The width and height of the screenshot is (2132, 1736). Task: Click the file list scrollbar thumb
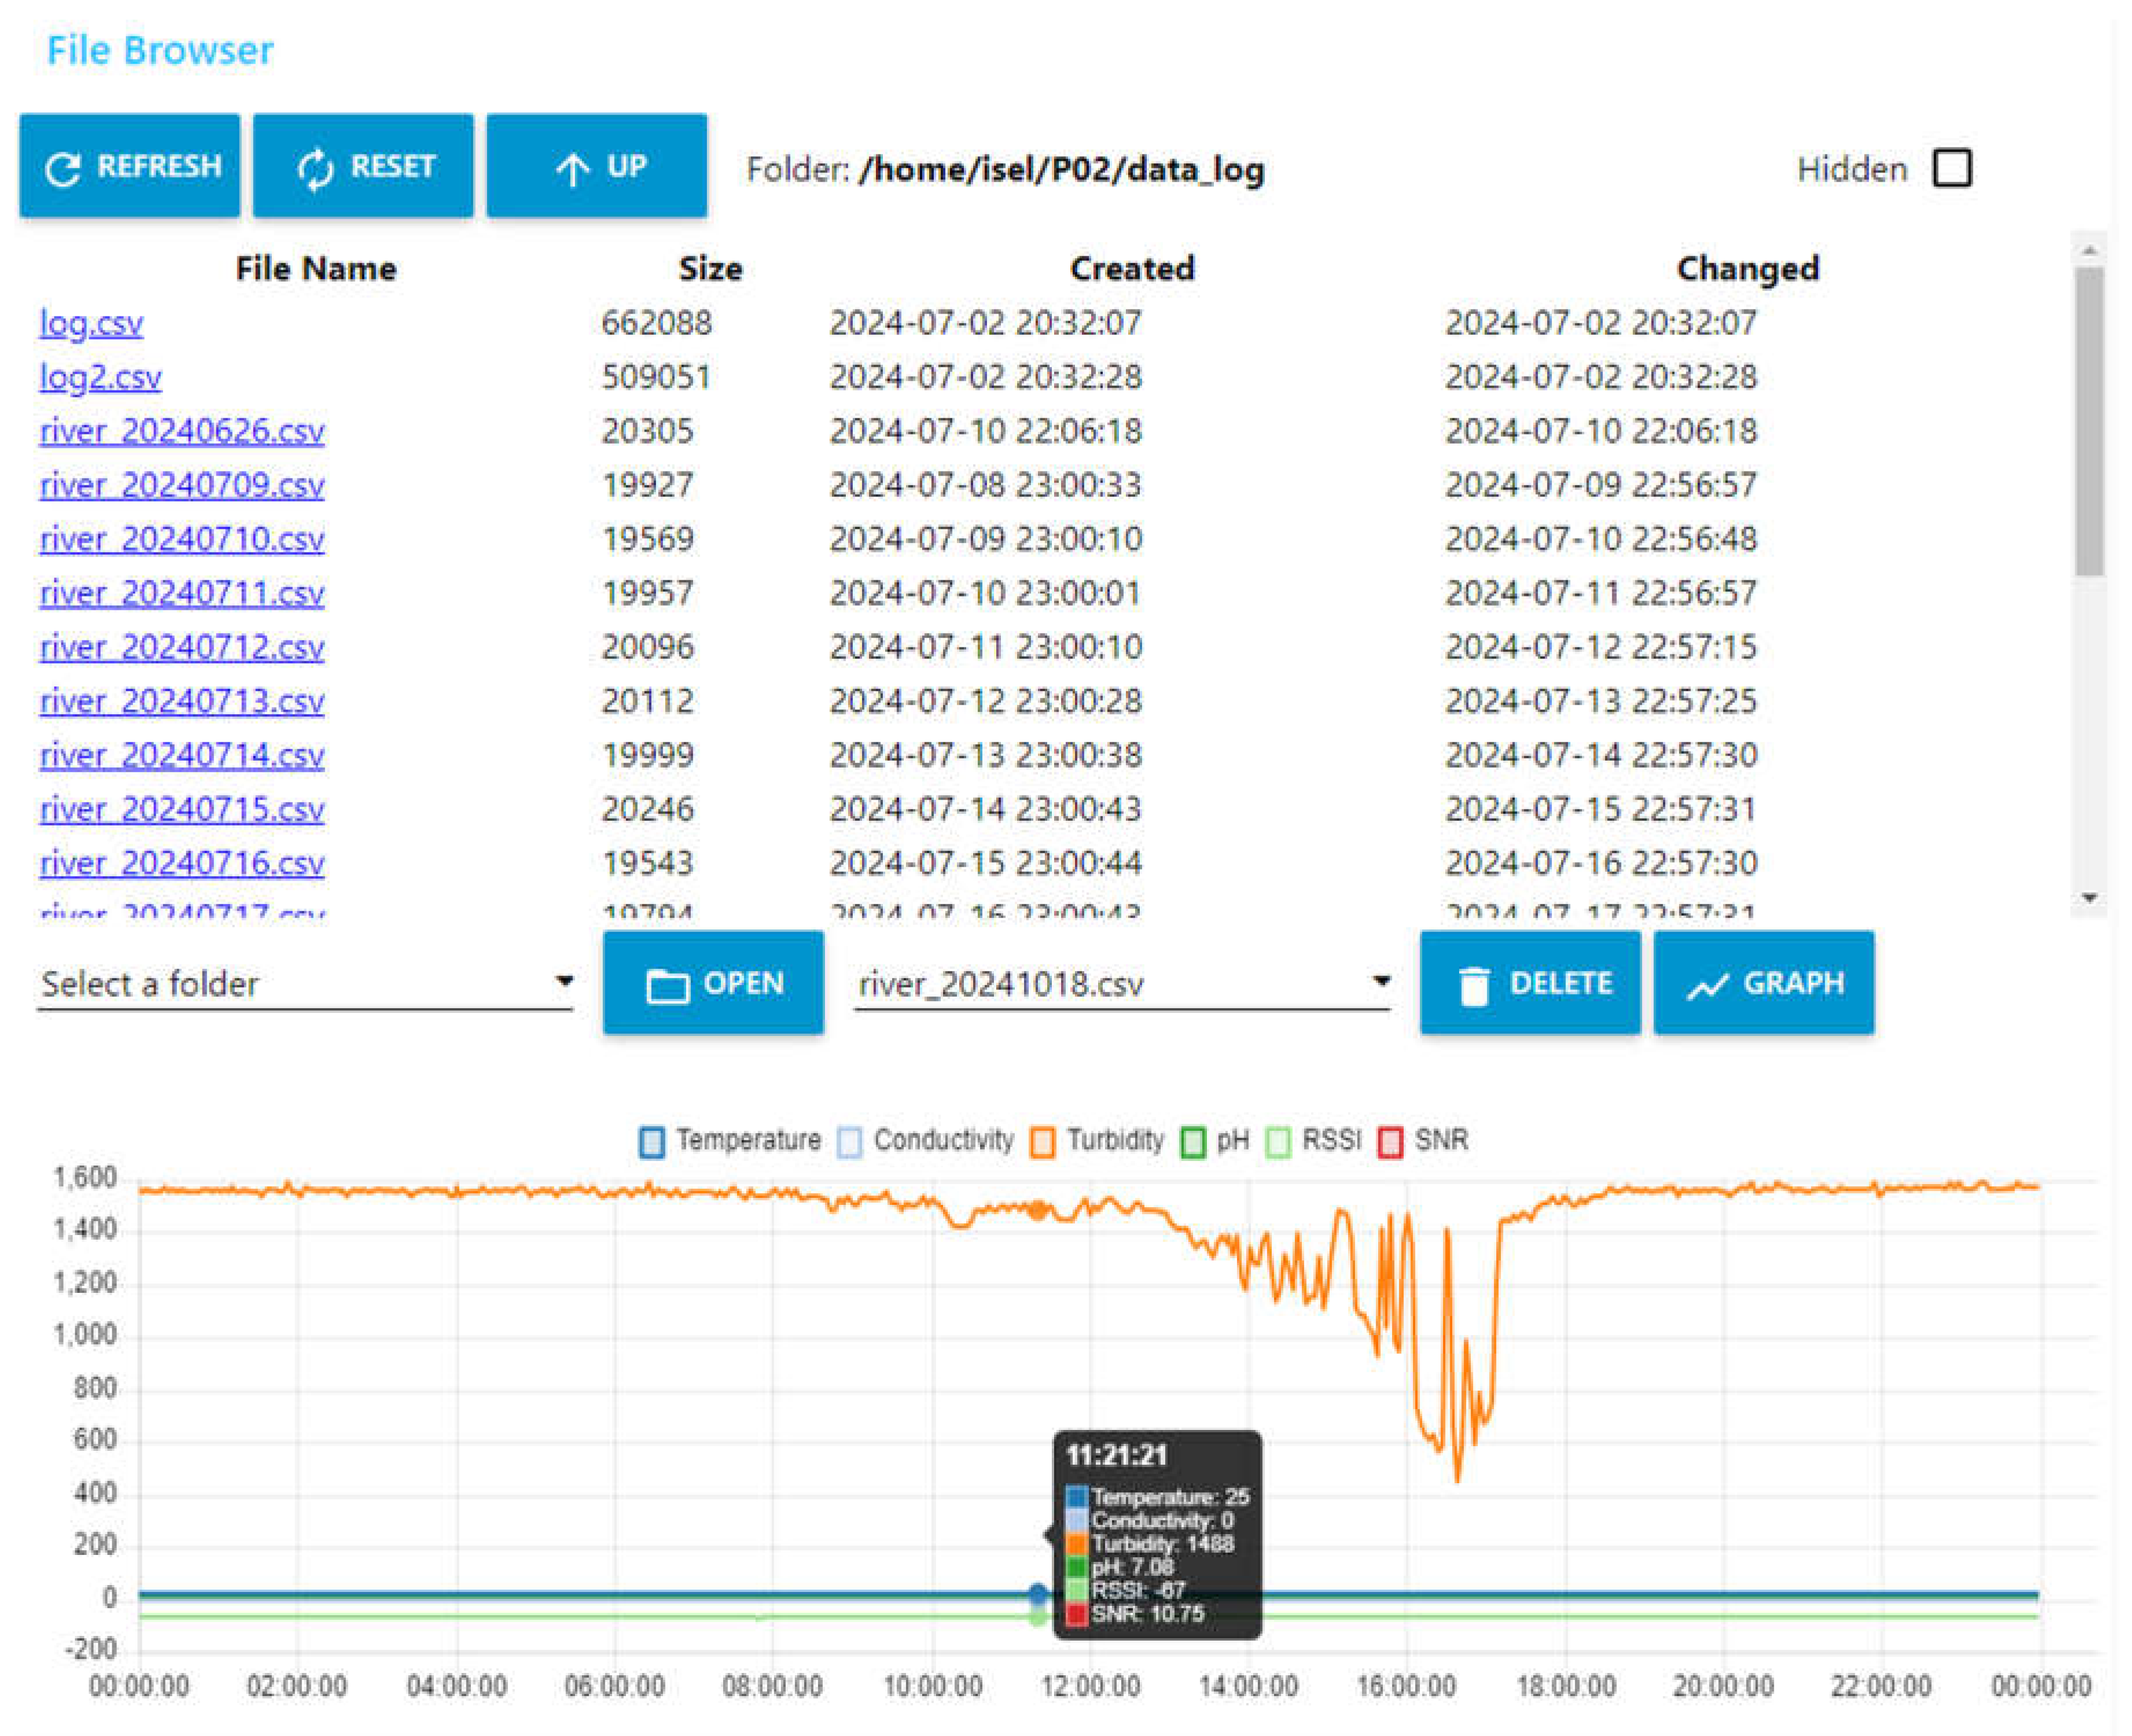coord(2089,420)
